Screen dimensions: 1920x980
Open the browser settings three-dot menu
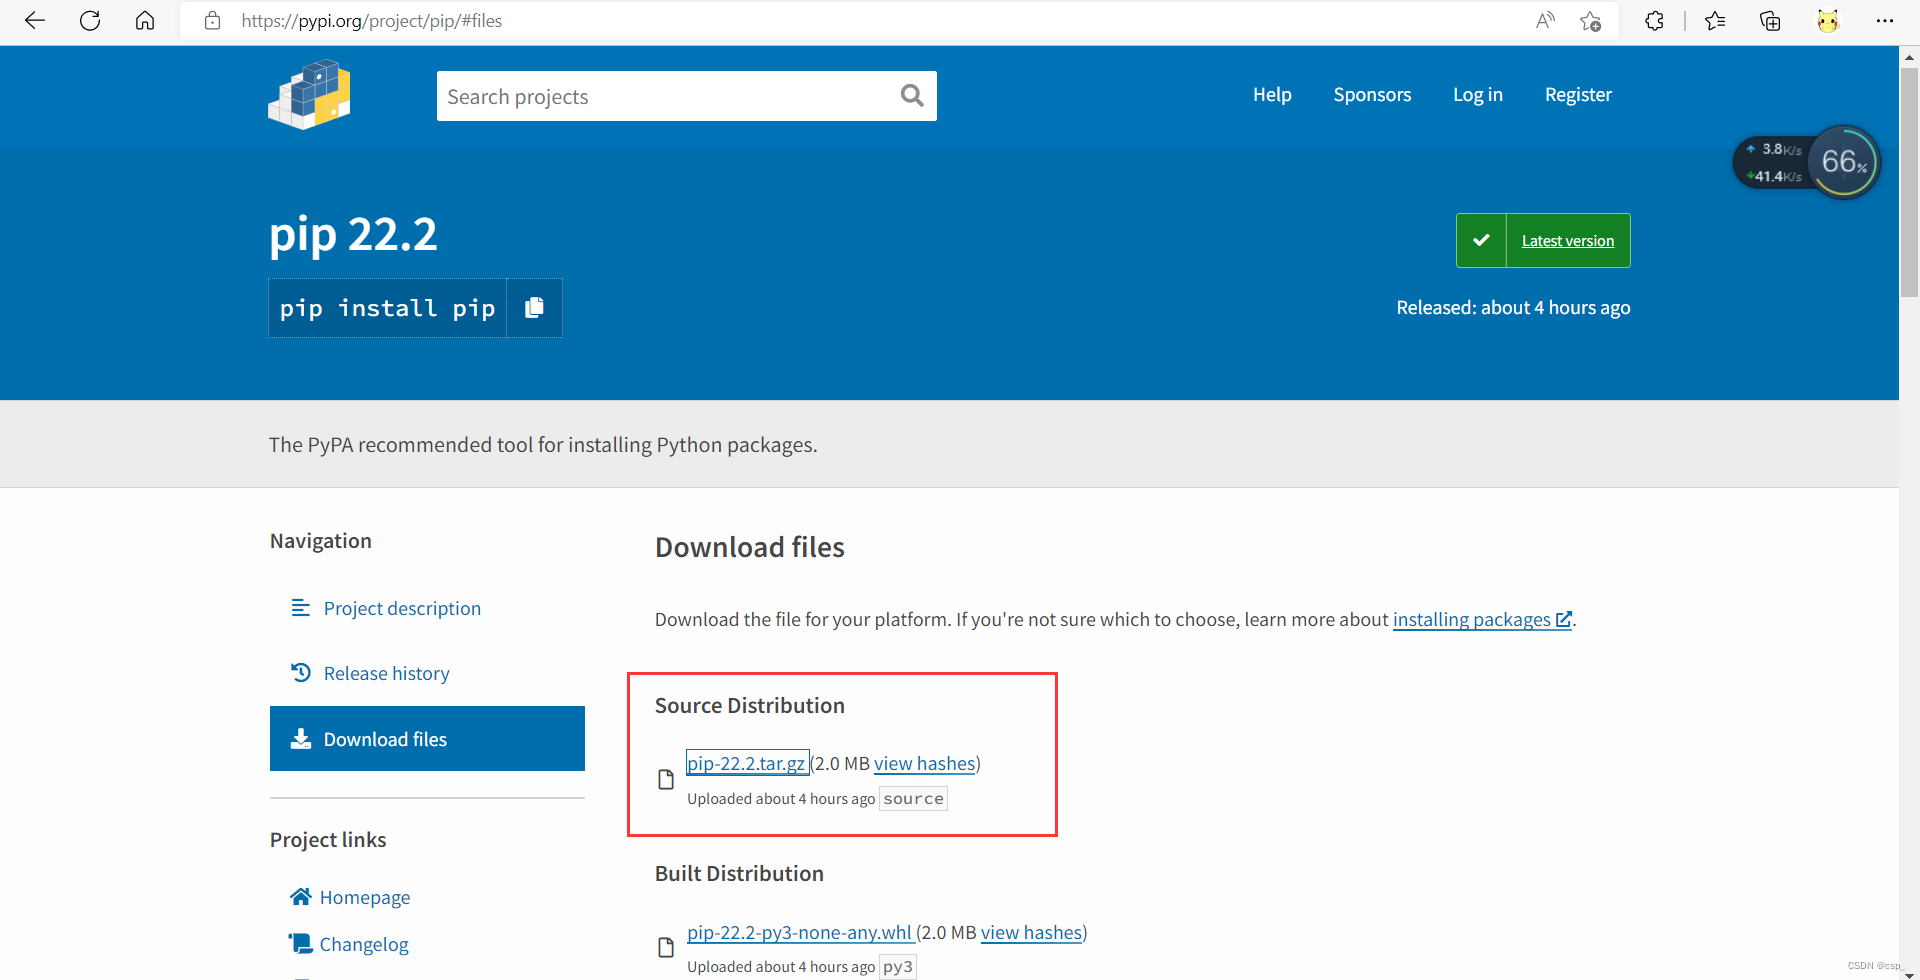[1886, 20]
